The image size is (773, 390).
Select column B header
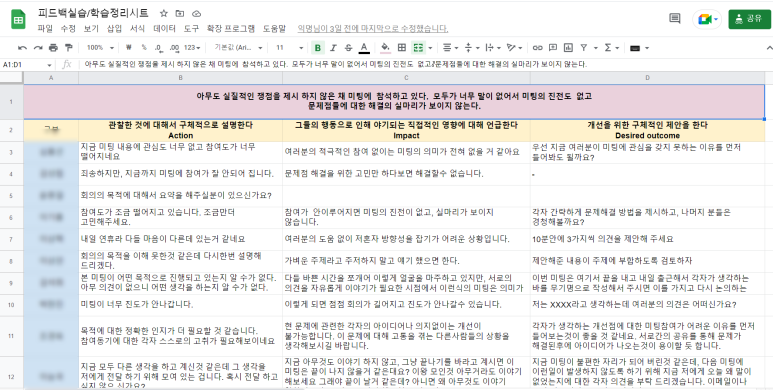(180, 78)
